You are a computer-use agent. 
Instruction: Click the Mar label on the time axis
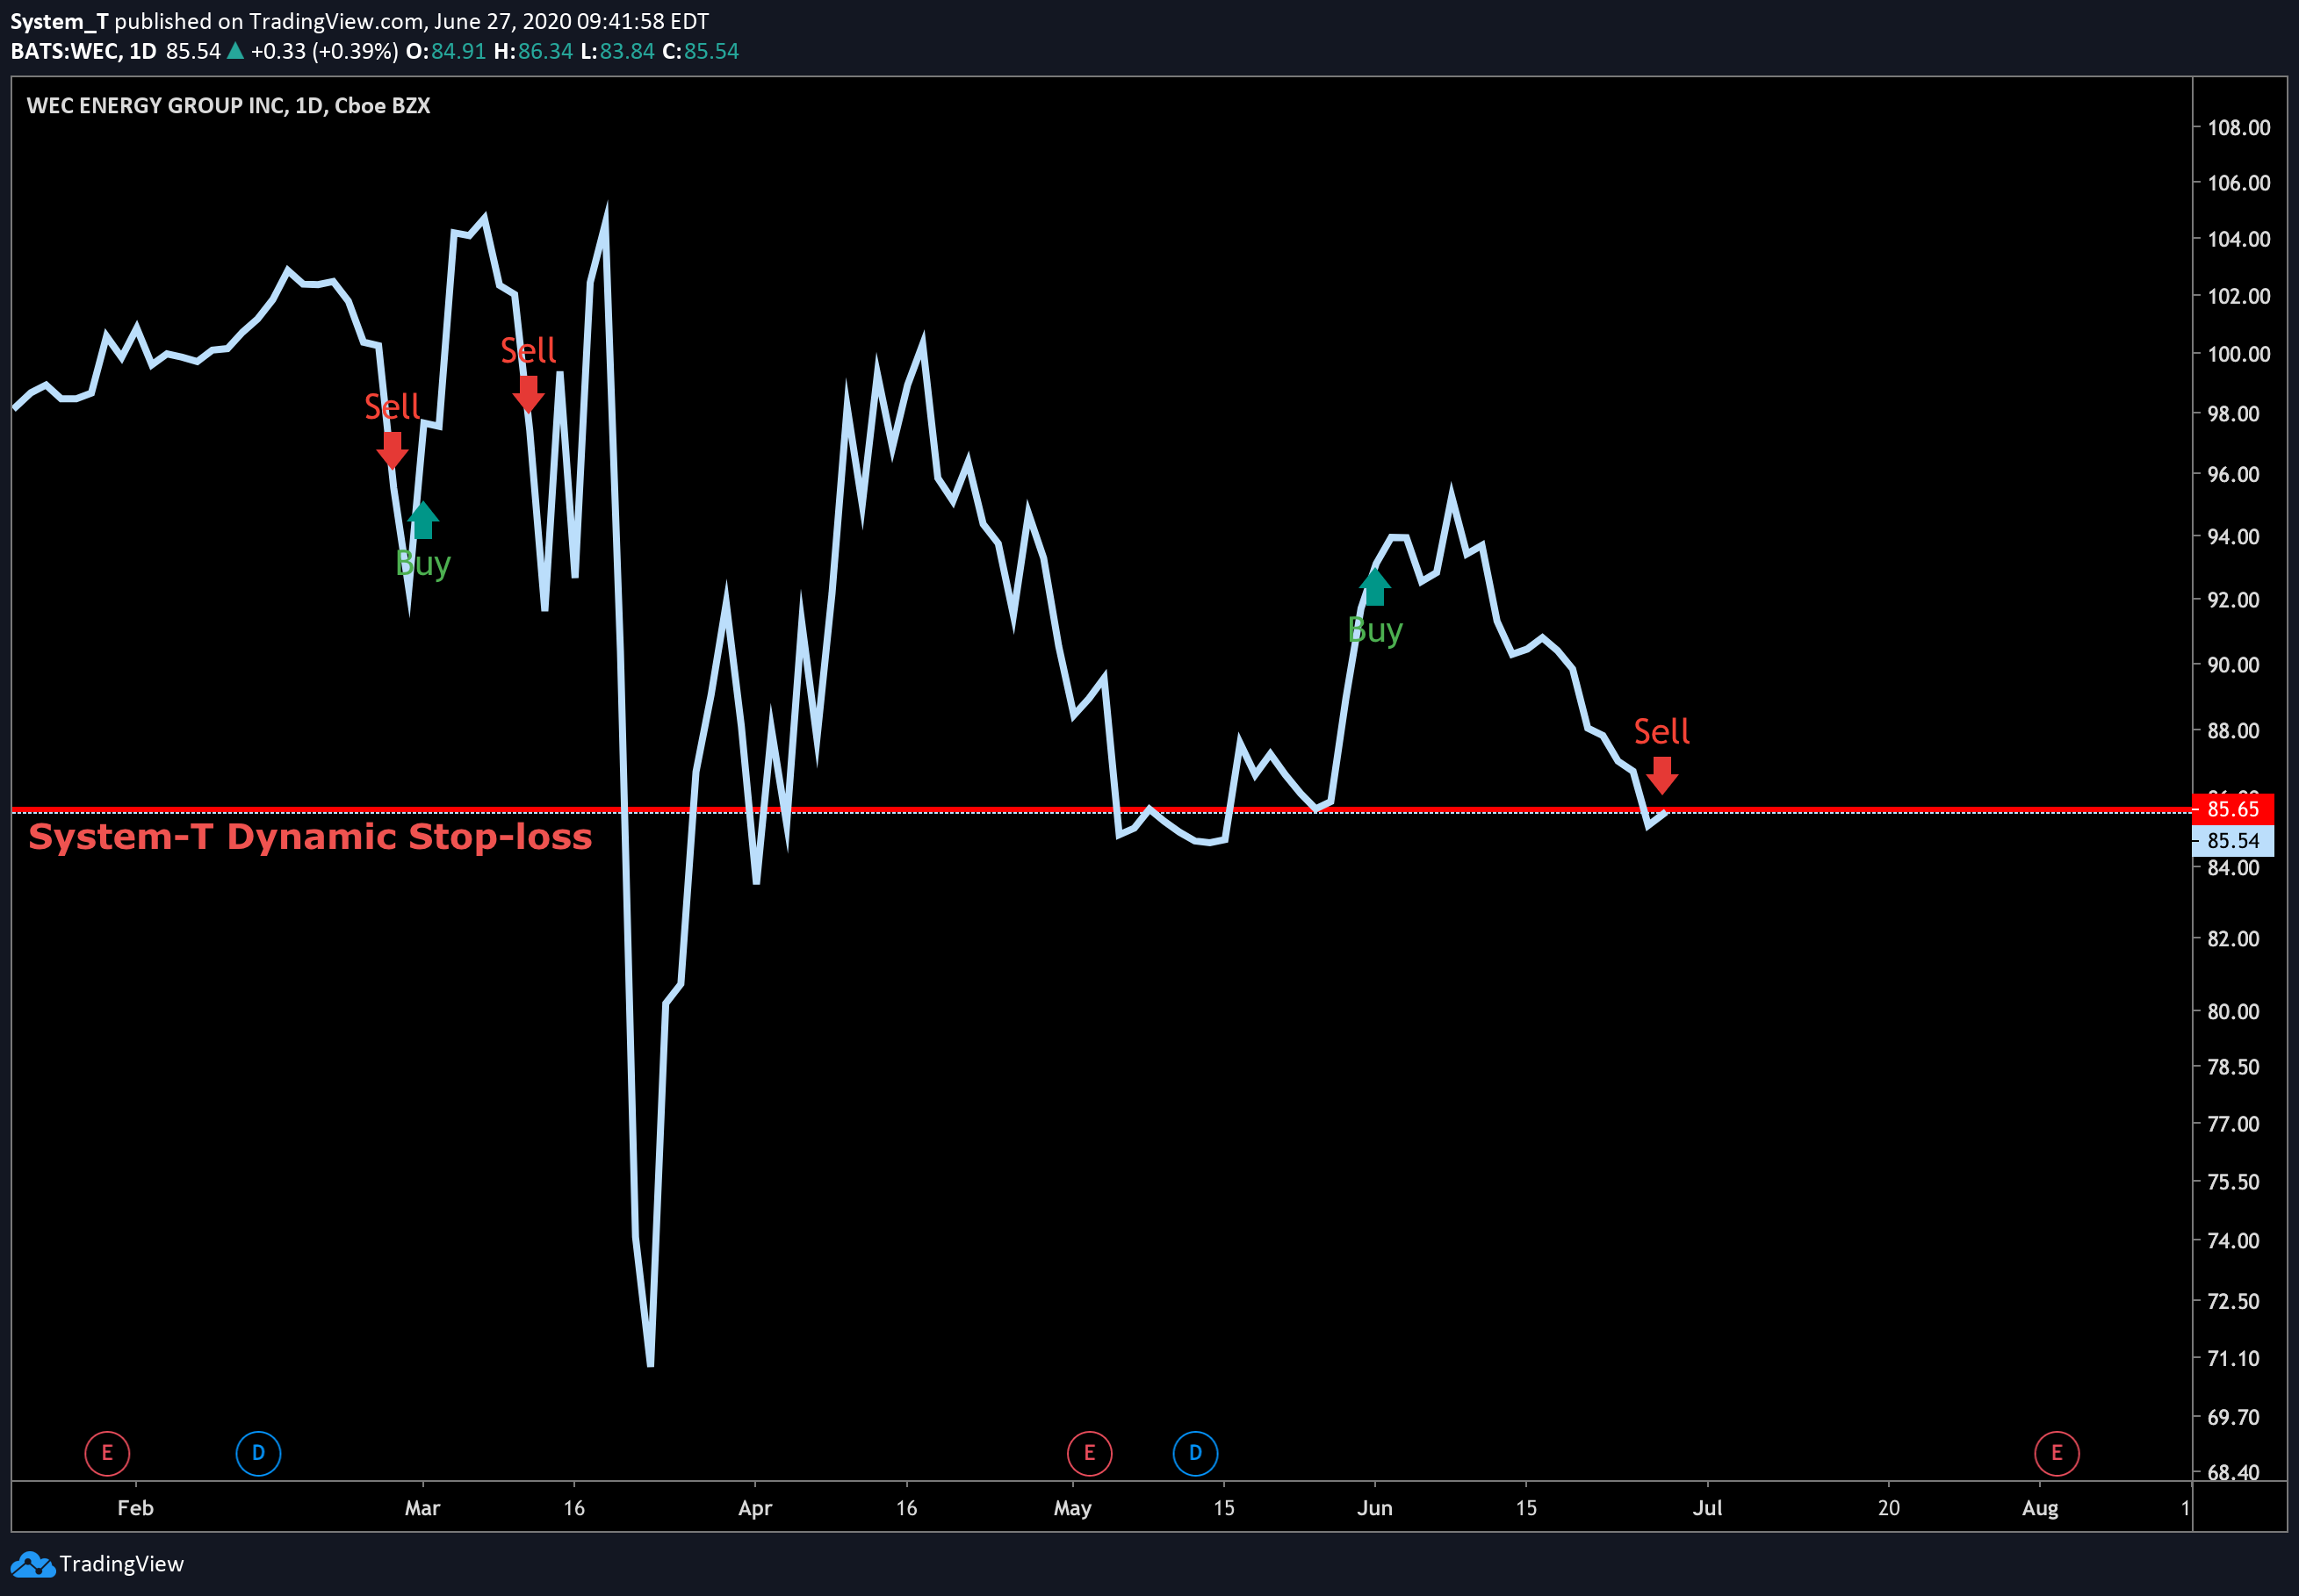[422, 1507]
